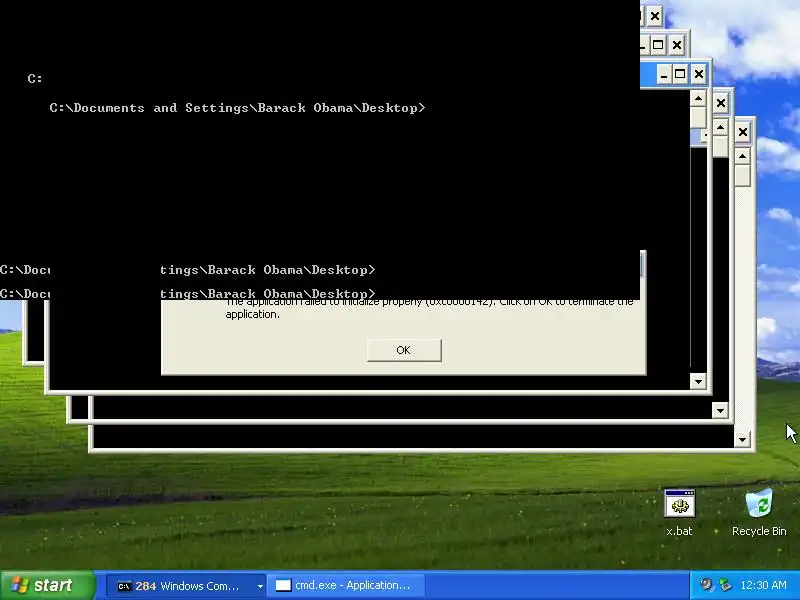Click the gray round system tray icon
This screenshot has height=600, width=800.
click(x=706, y=585)
